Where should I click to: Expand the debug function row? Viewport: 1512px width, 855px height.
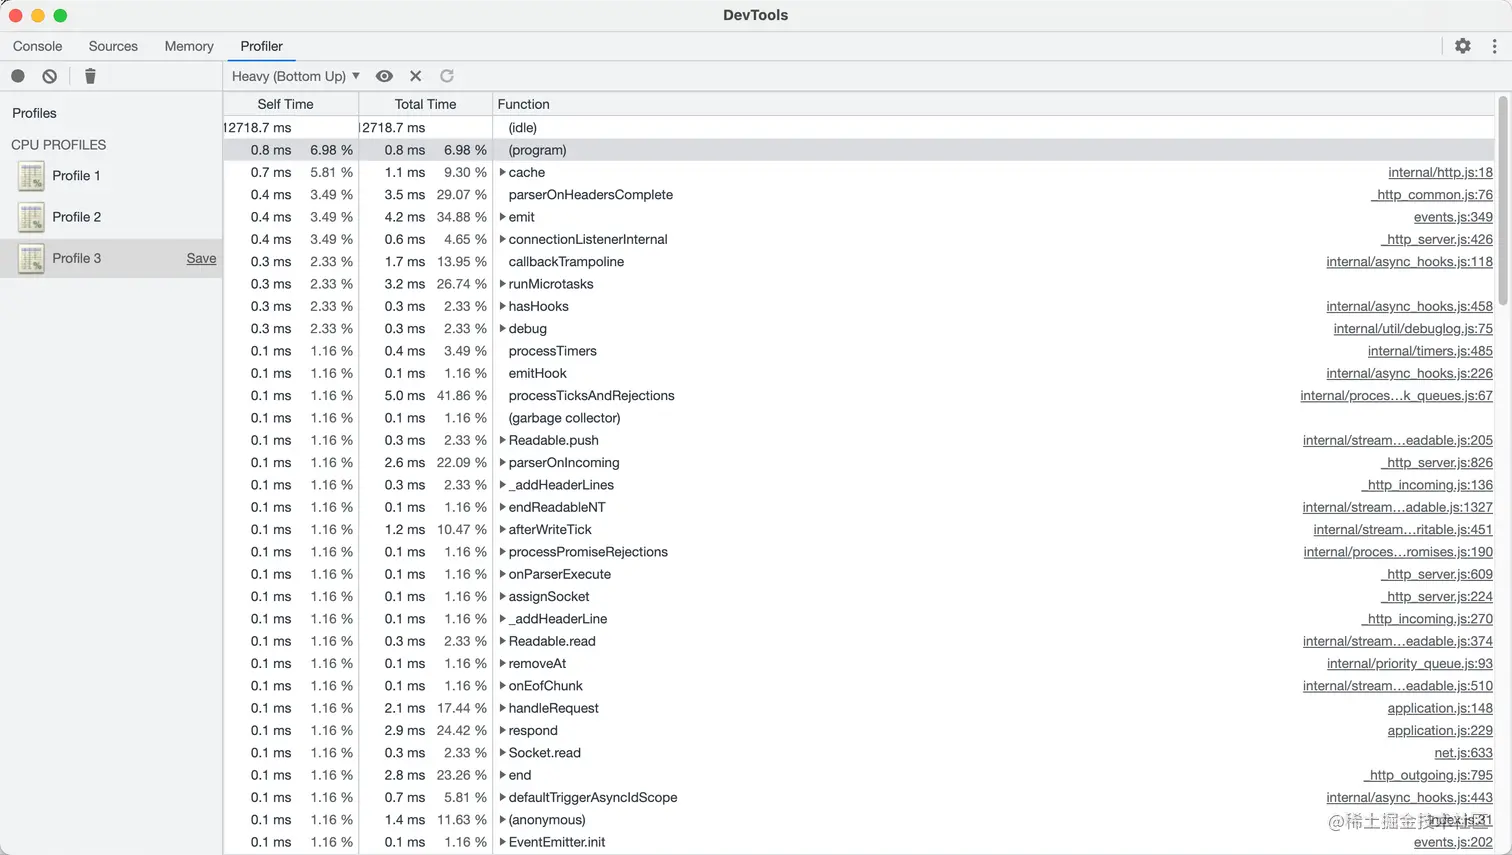click(x=502, y=328)
